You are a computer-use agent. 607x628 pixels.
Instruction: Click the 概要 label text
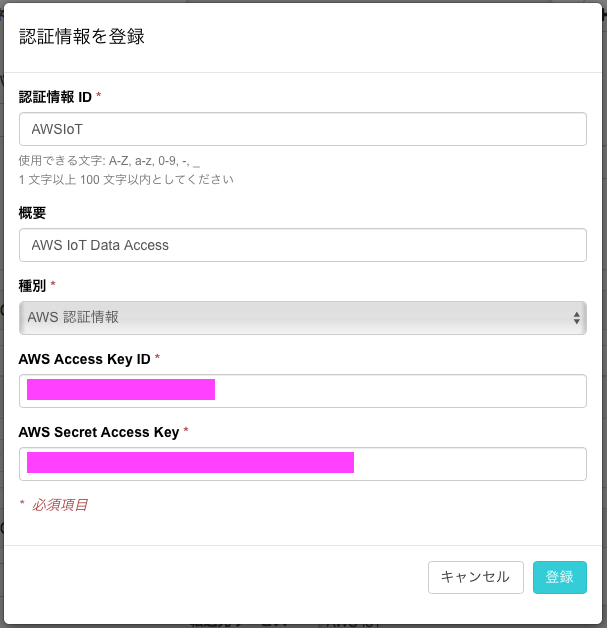32,213
